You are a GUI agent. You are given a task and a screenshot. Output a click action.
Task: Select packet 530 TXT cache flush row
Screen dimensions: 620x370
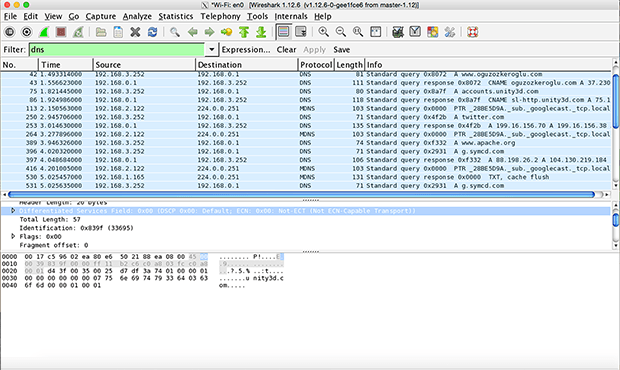[306, 177]
